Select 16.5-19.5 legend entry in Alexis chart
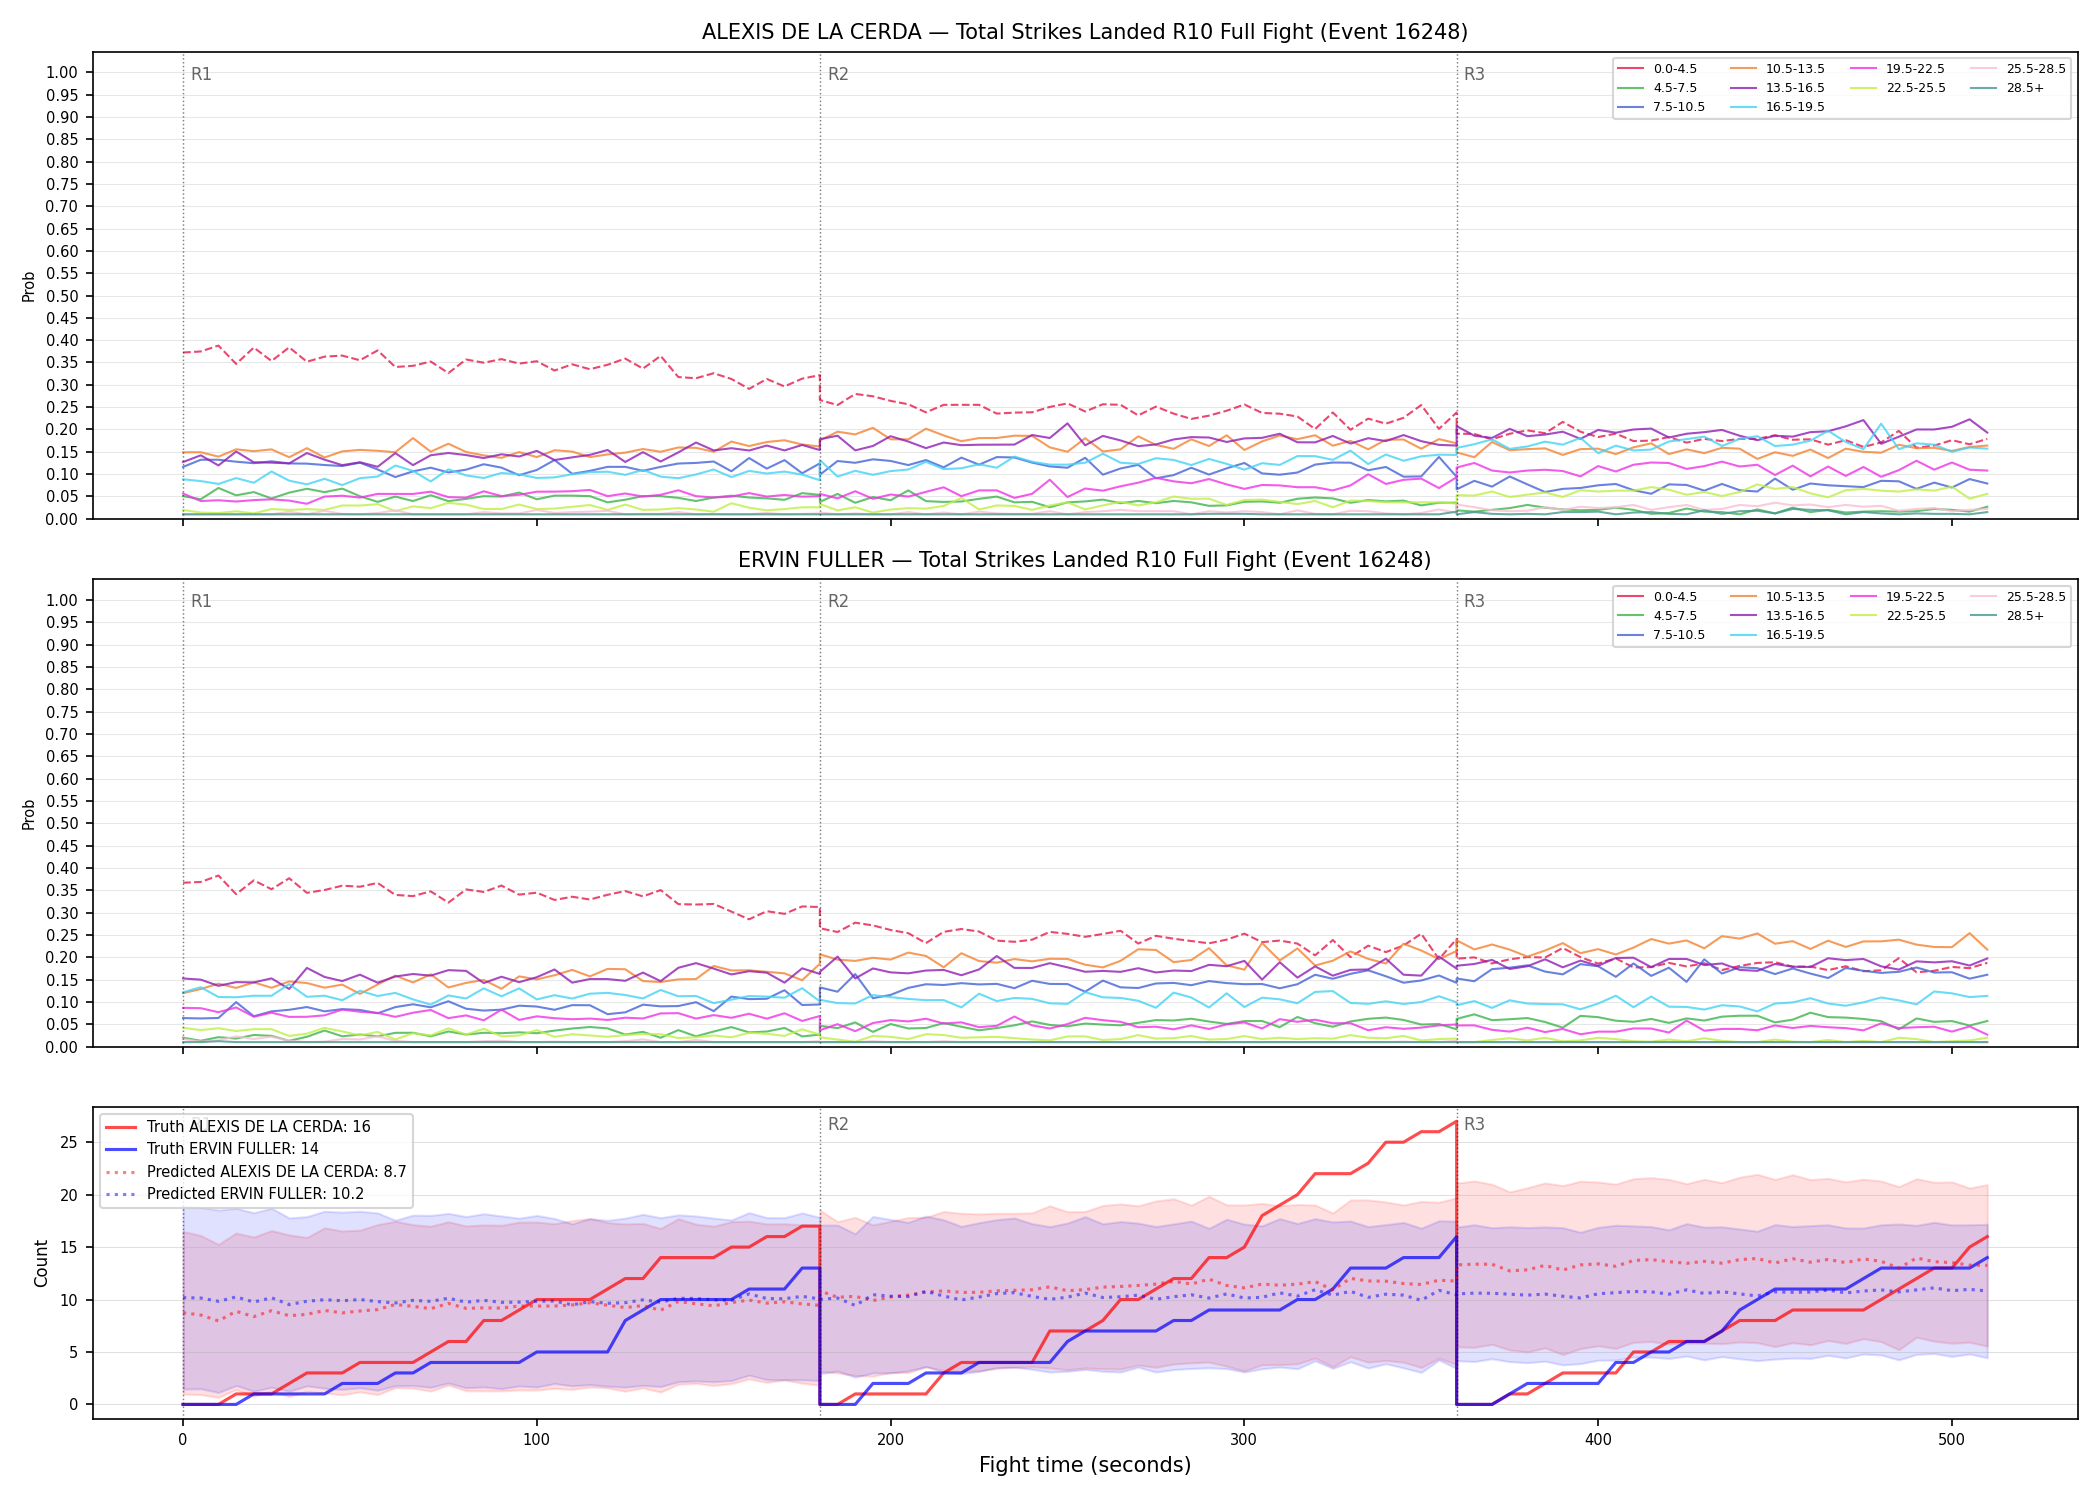 click(x=1777, y=107)
